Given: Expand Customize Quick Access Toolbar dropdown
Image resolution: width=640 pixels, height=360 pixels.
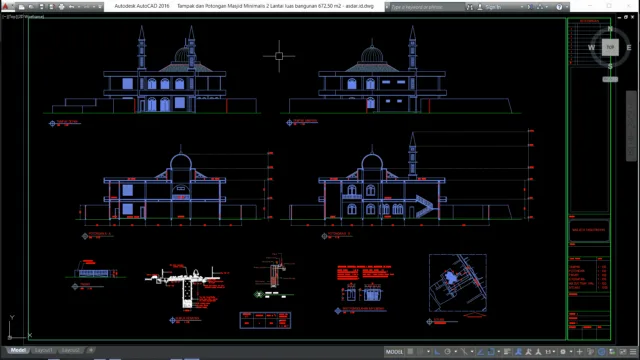Looking at the screenshot, I should pyautogui.click(x=100, y=7).
